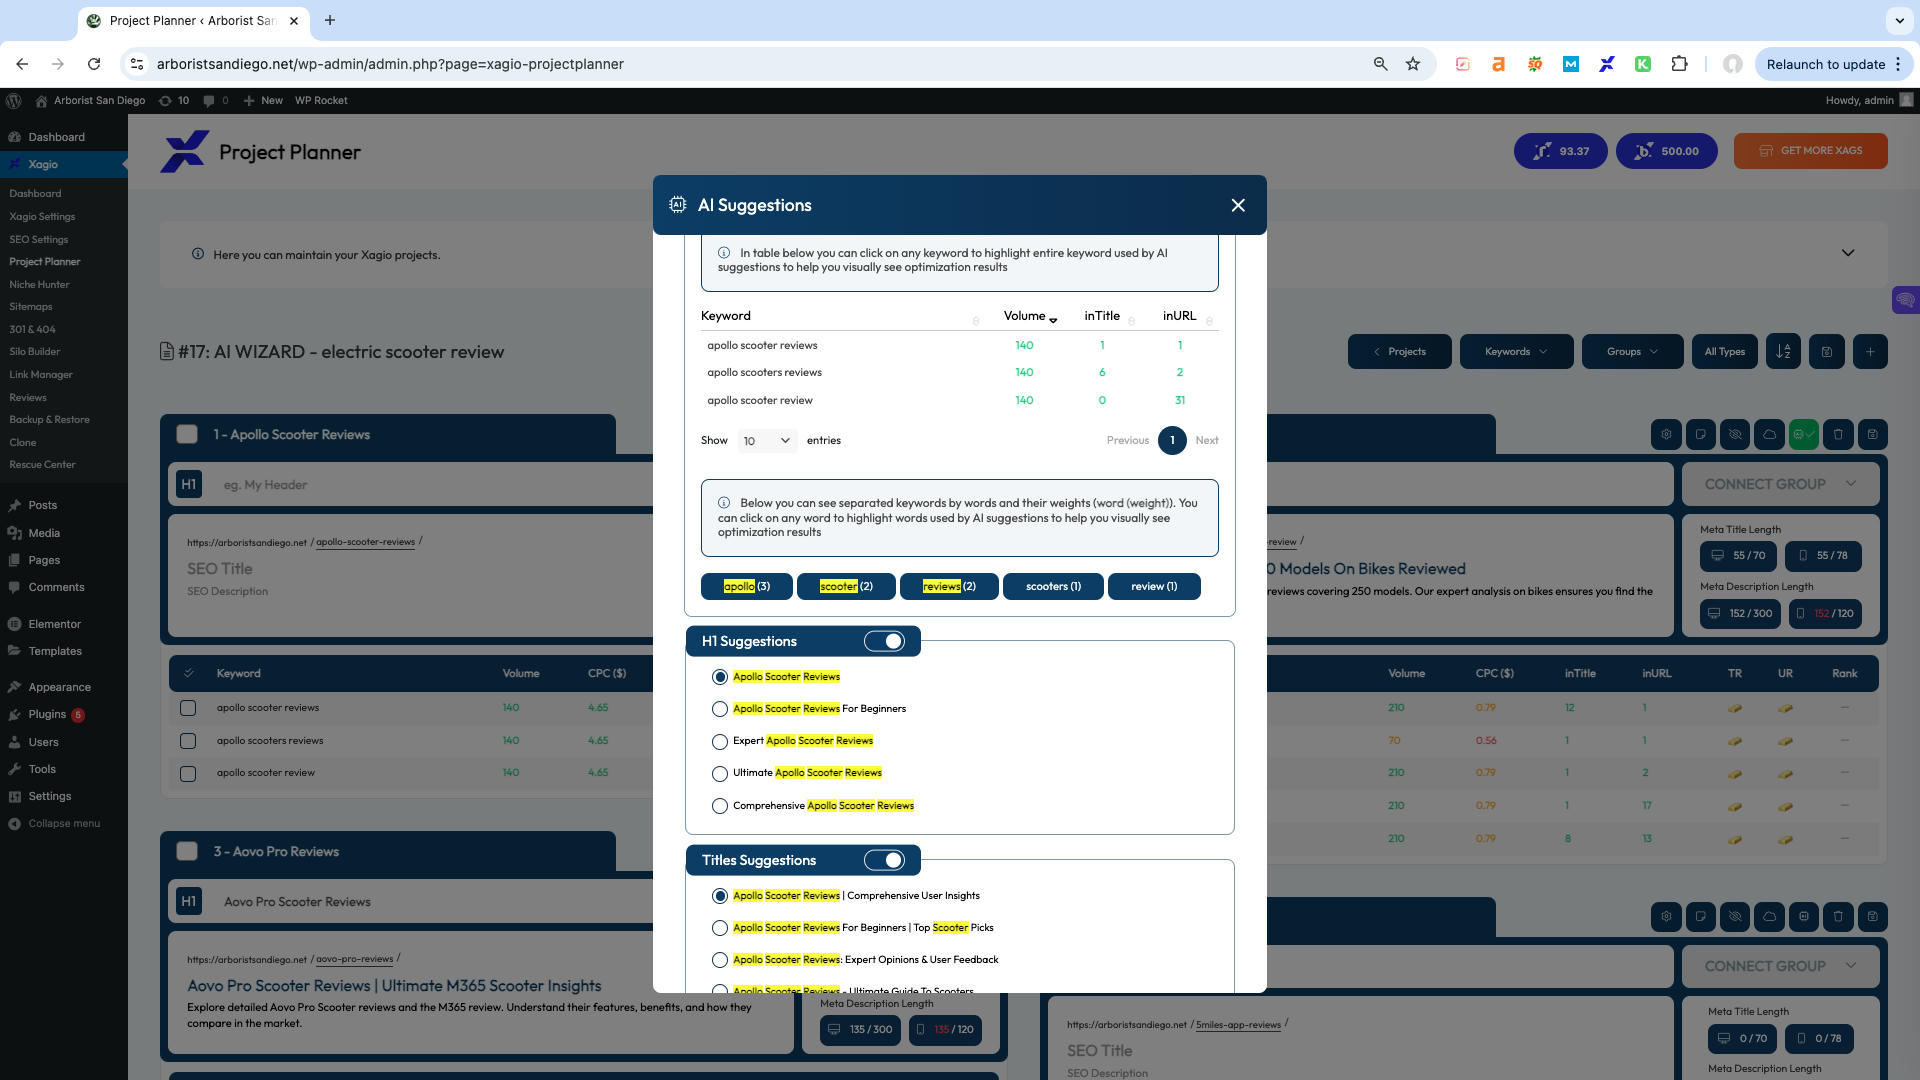Add a new group with plus icon

1870,352
